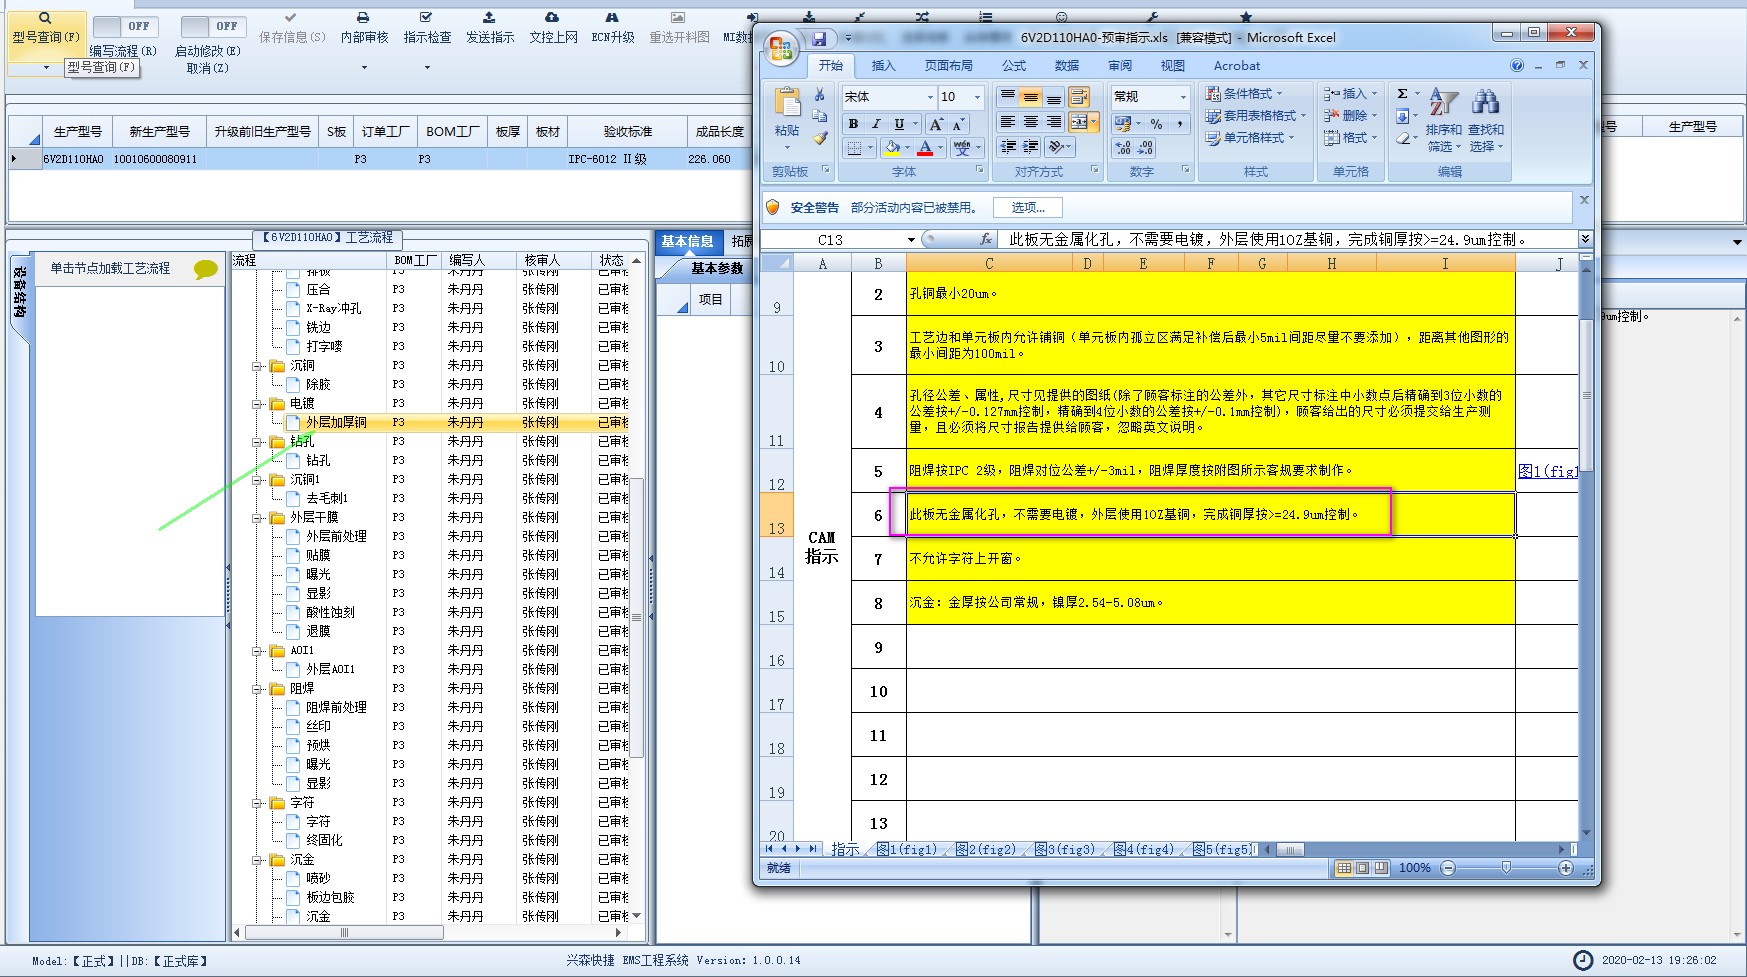Click Save icon in Excel quick access bar
This screenshot has width=1747, height=977.
click(x=819, y=38)
